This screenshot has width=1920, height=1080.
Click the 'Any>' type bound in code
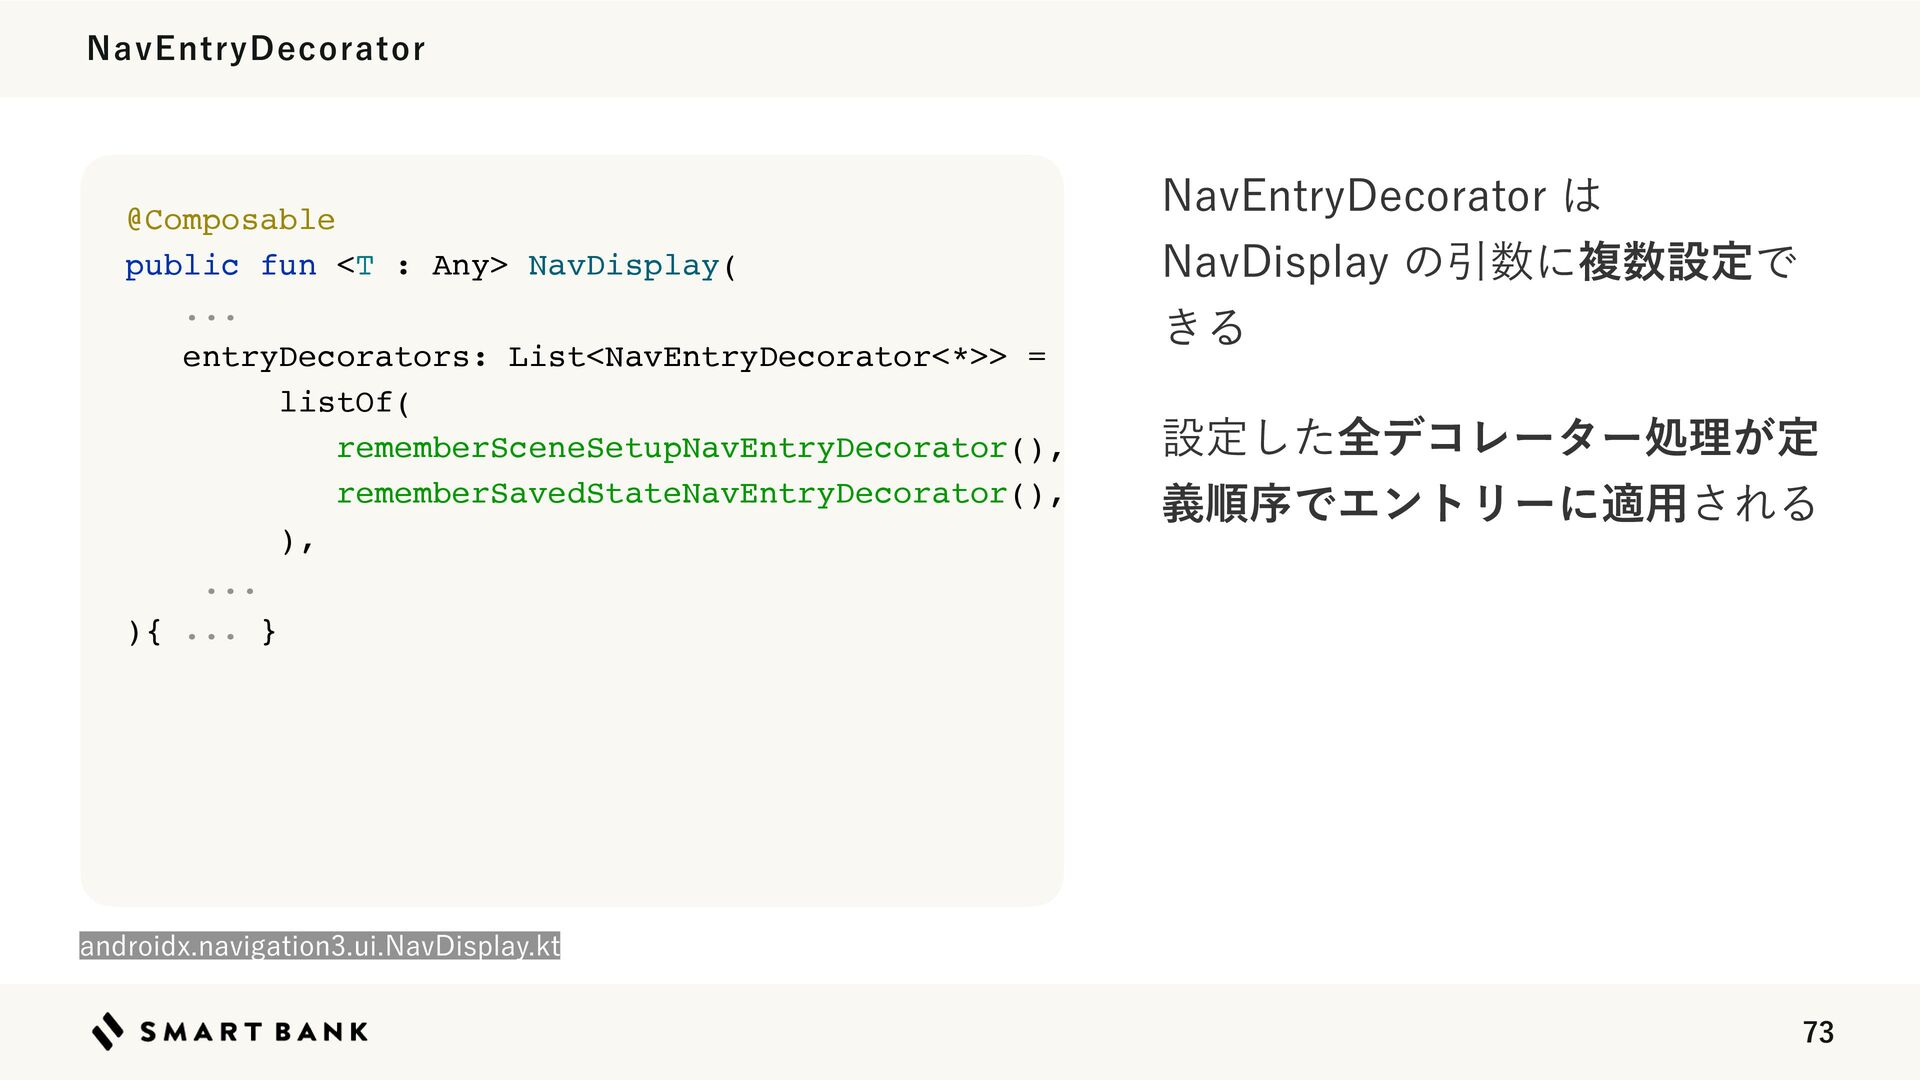(x=470, y=265)
